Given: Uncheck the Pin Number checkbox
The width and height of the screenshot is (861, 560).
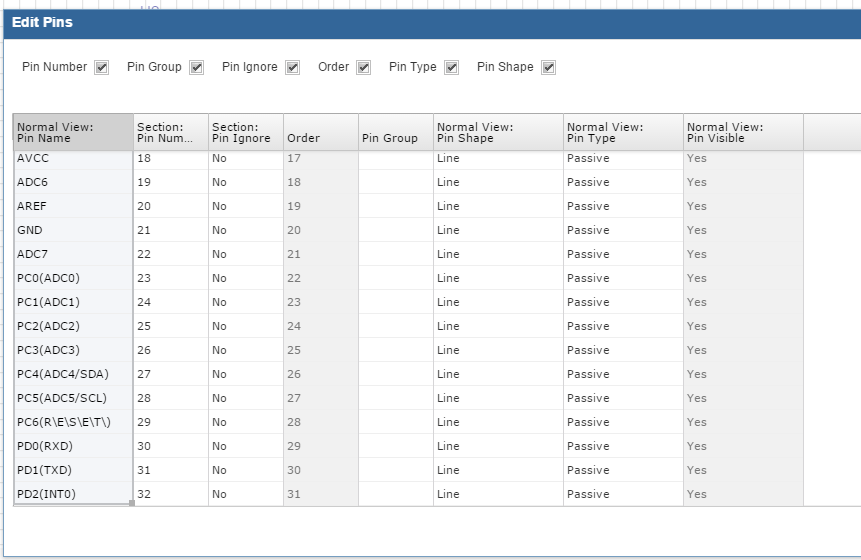Looking at the screenshot, I should click(102, 68).
